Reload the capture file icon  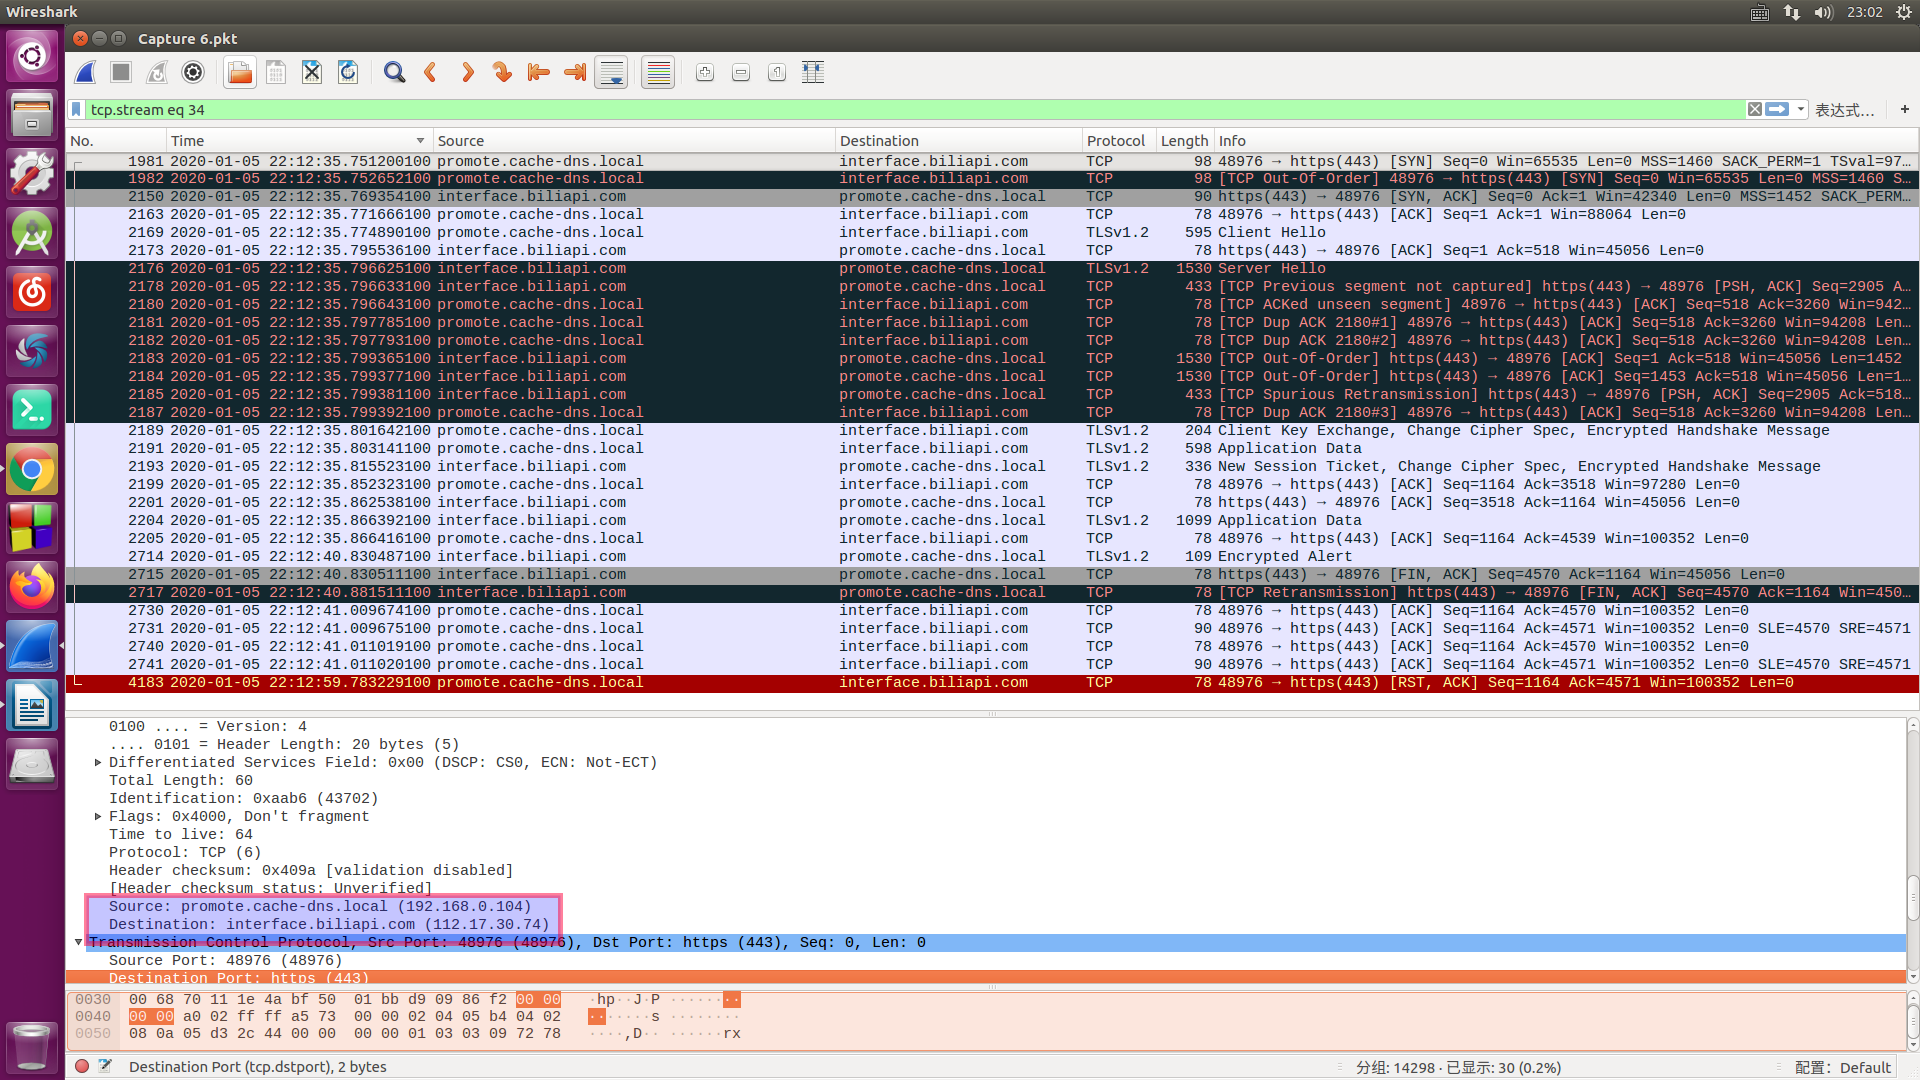point(348,72)
